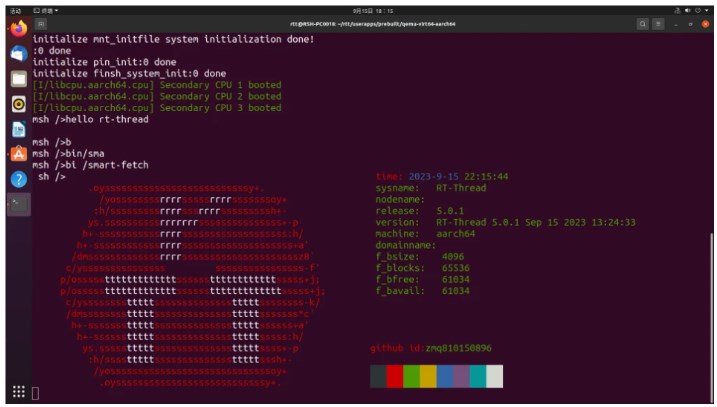The height and width of the screenshot is (407, 717).
Task: Click the green color block
Action: 412,376
